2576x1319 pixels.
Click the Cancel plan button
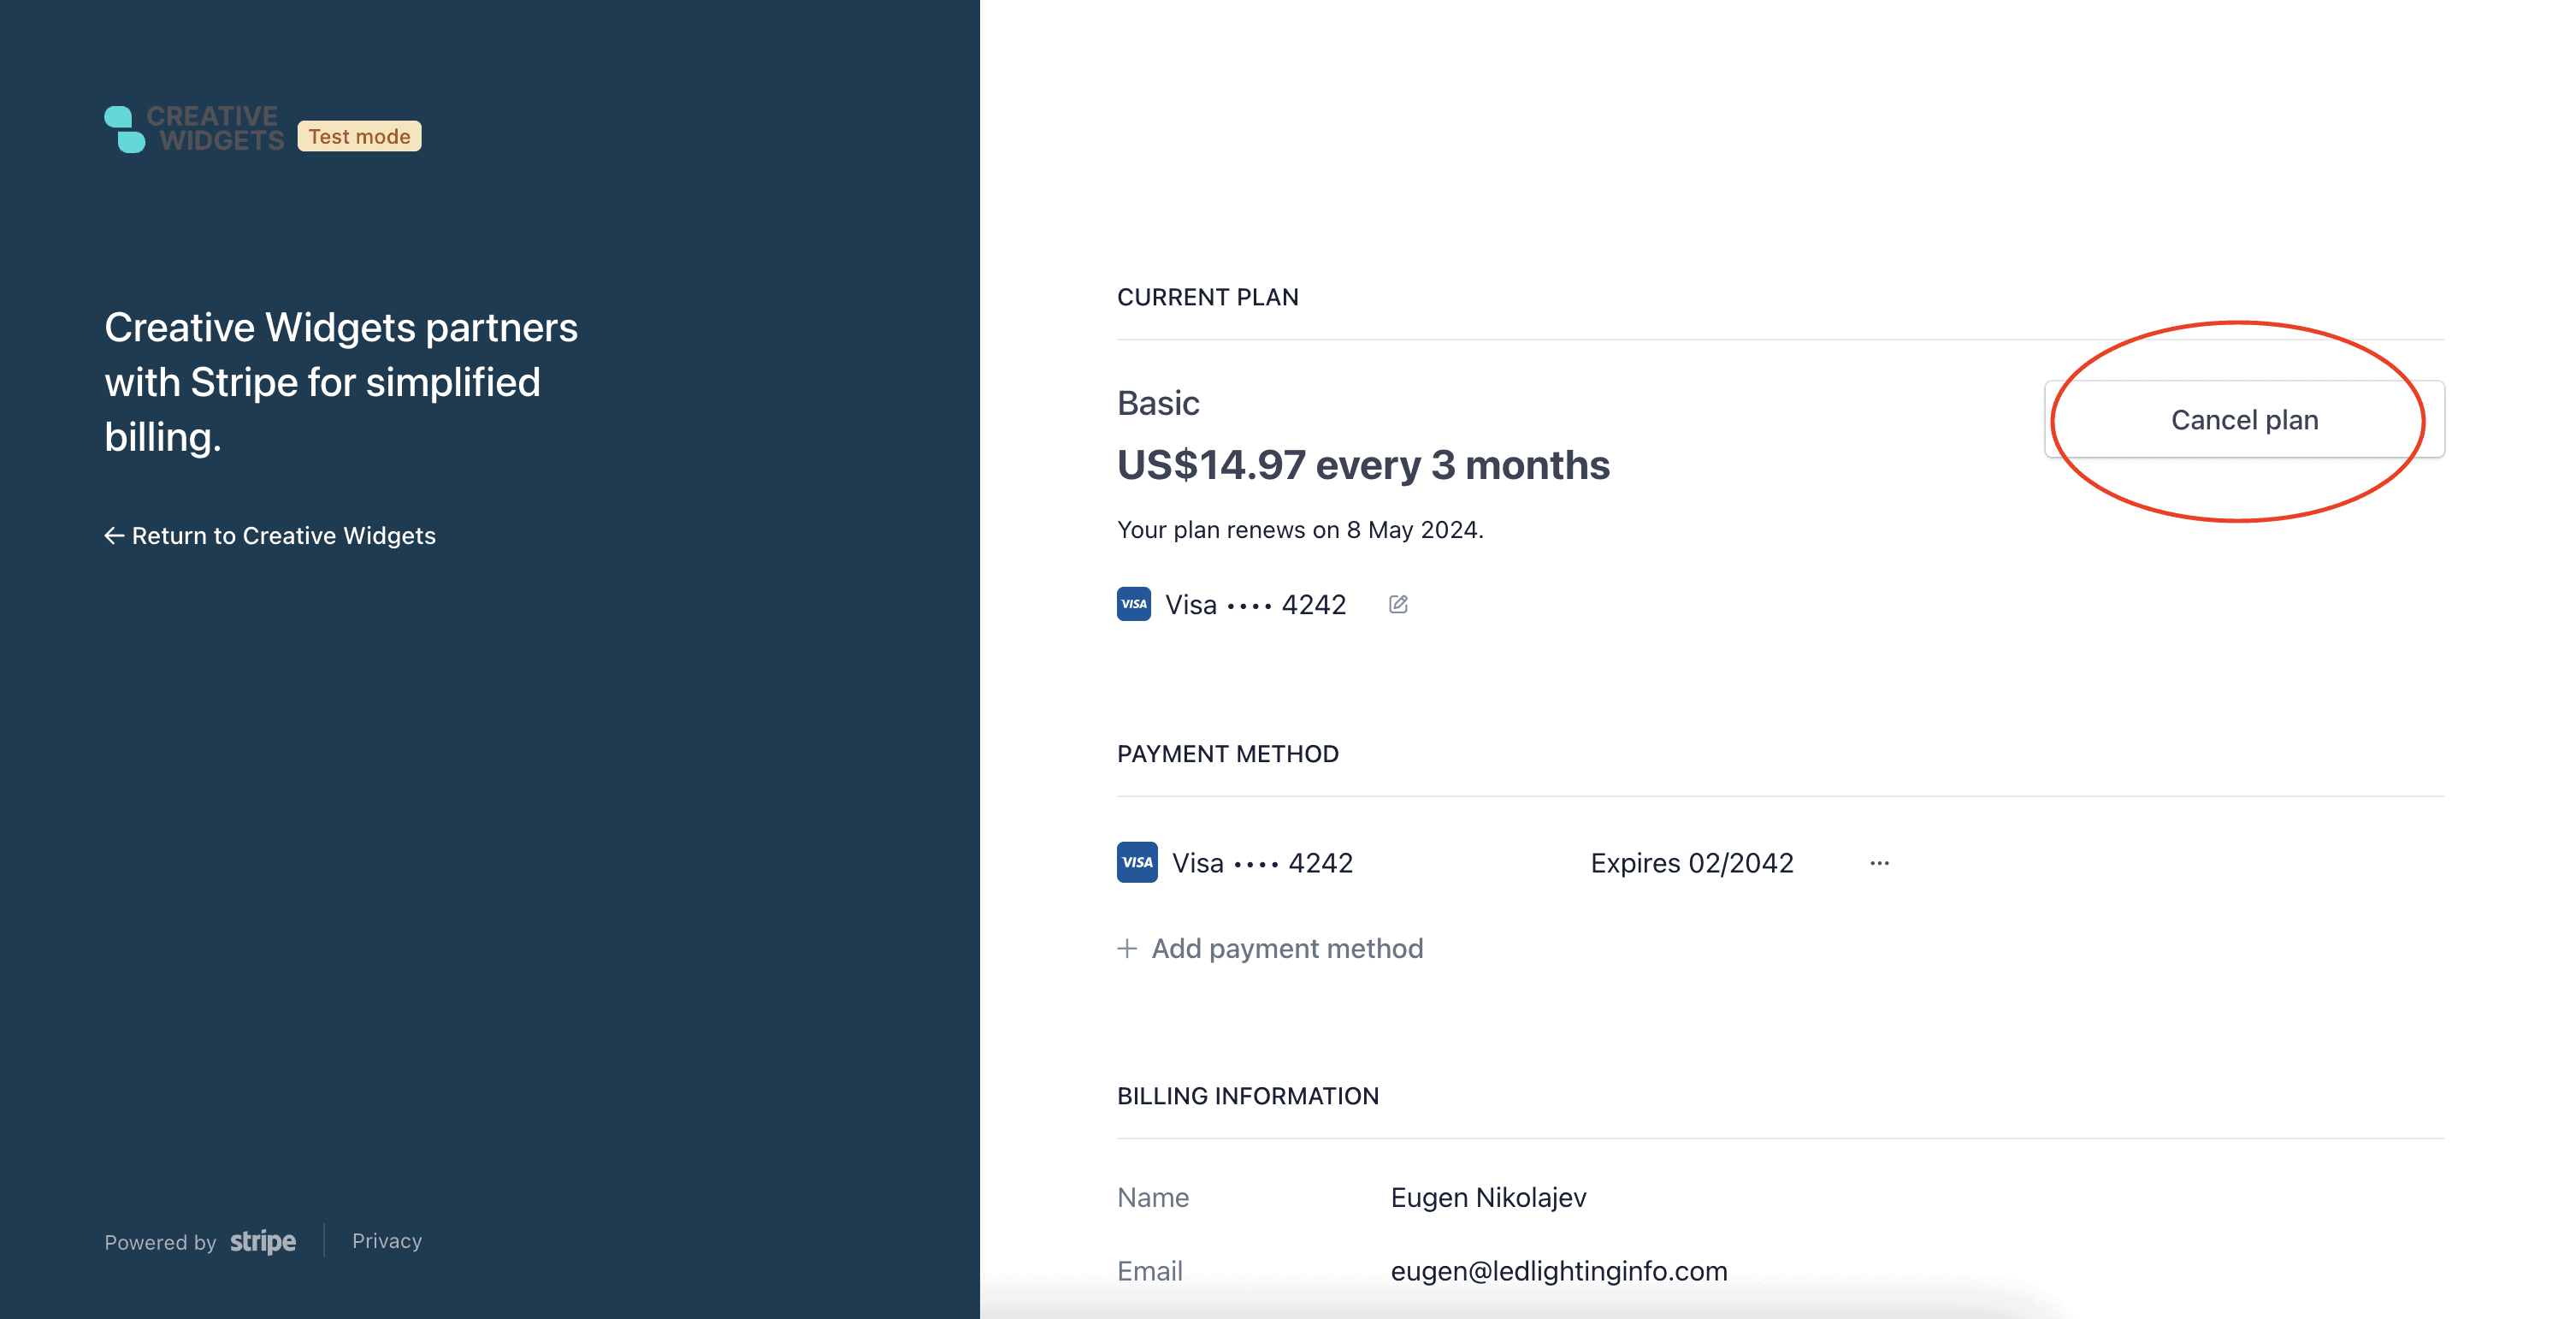coord(2244,420)
